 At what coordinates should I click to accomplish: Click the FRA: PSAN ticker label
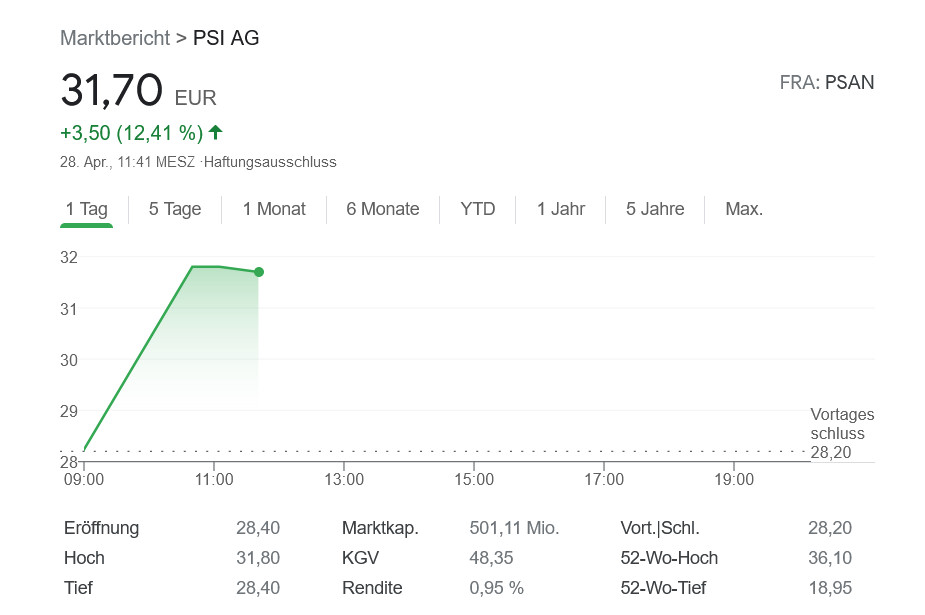(827, 83)
